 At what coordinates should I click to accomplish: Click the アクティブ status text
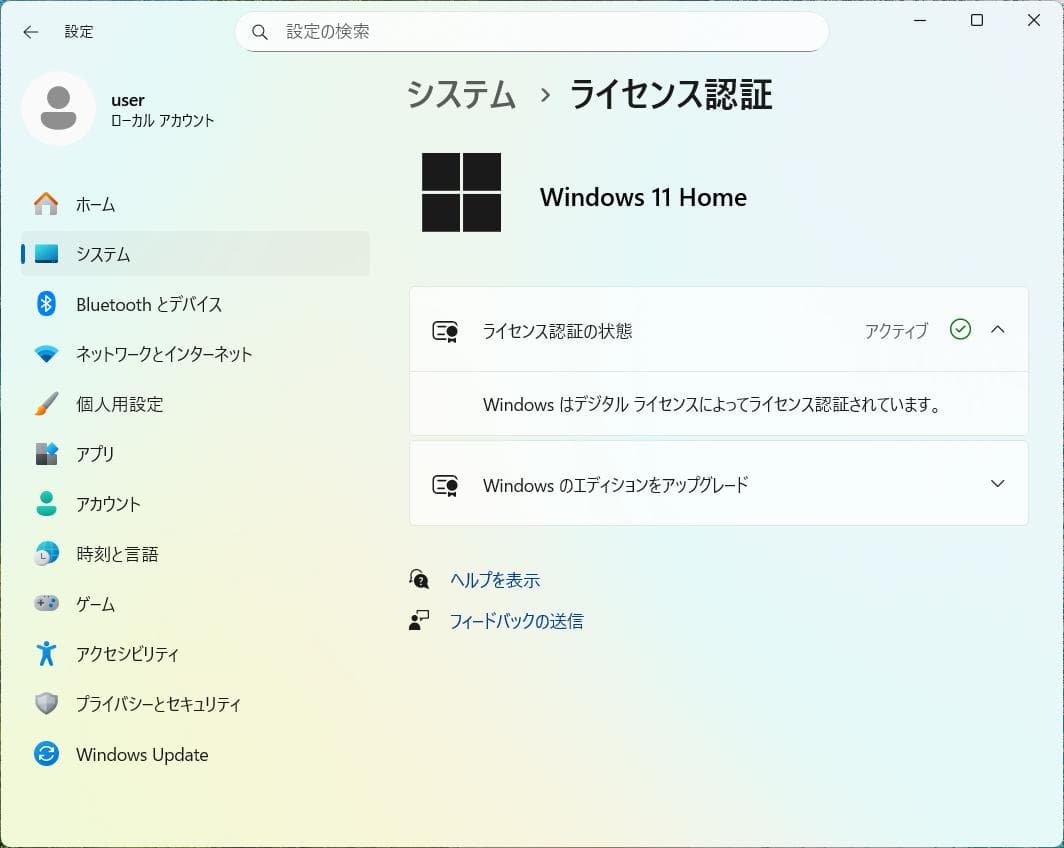coord(896,331)
